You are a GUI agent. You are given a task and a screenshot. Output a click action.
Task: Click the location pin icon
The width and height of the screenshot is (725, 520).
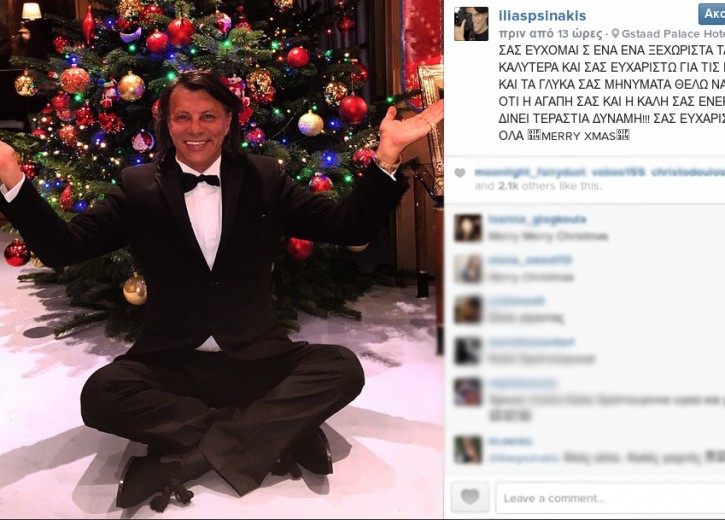point(615,34)
